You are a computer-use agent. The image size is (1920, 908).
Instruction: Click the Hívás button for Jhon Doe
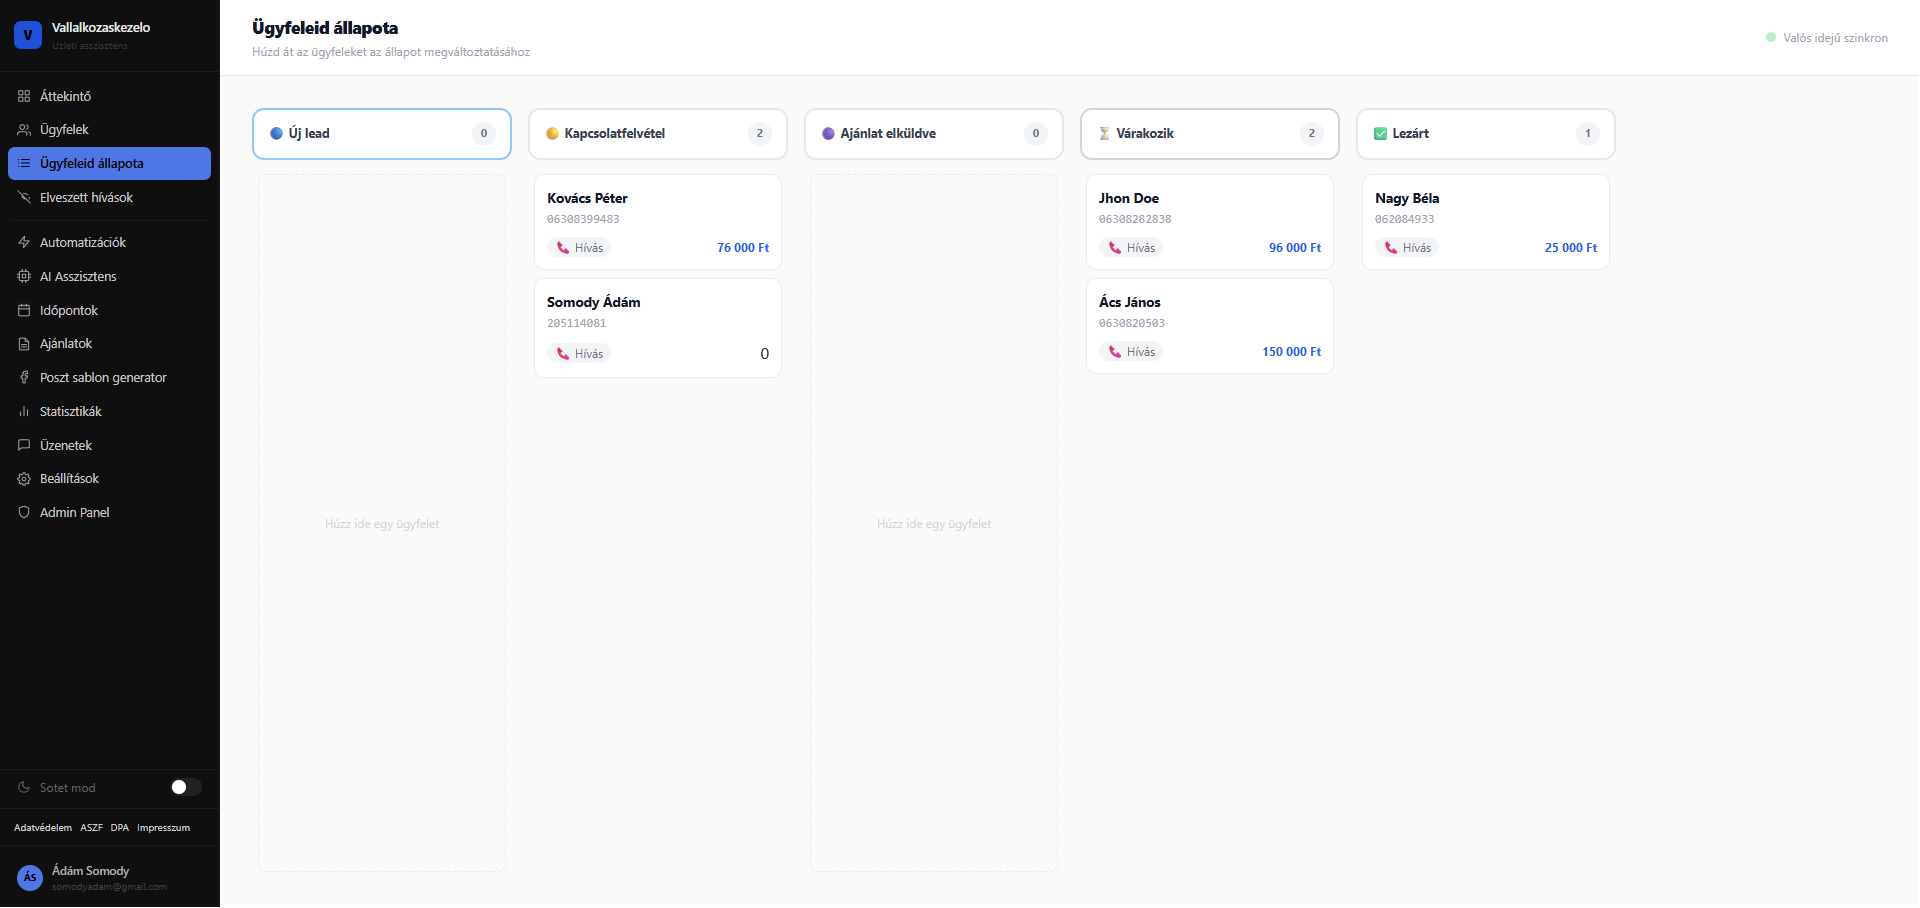1131,248
